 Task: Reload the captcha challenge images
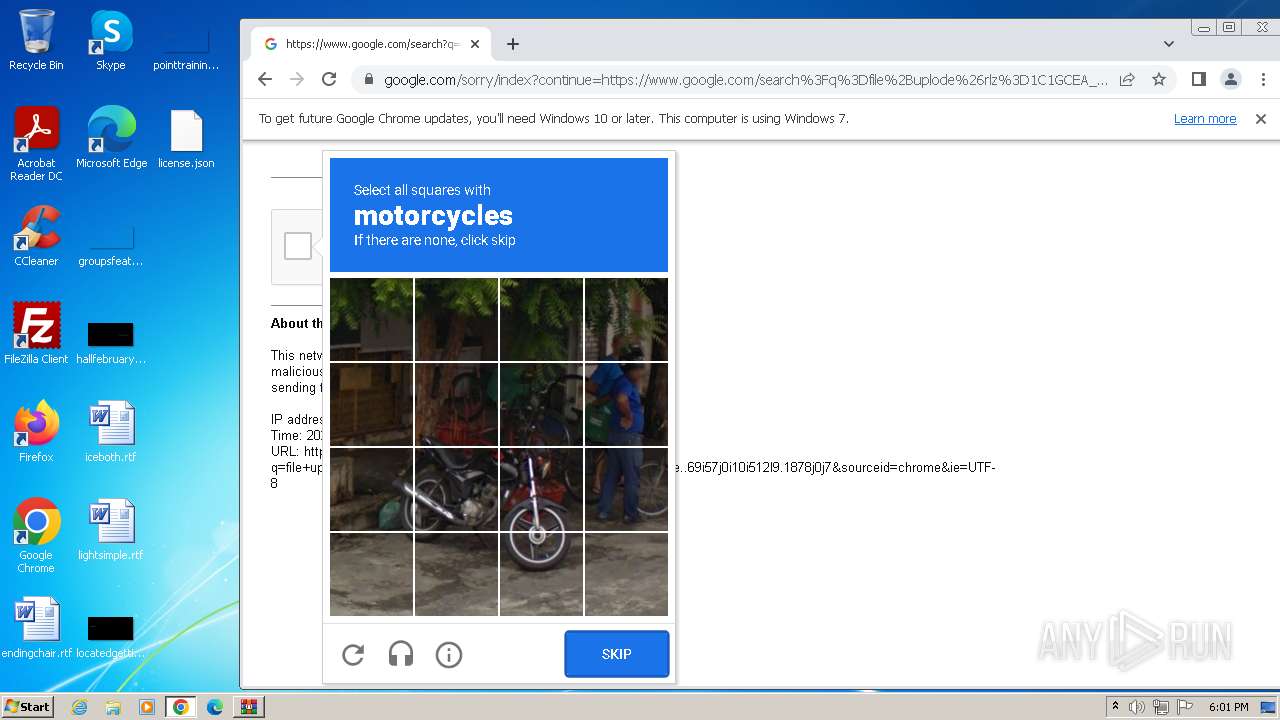point(353,655)
